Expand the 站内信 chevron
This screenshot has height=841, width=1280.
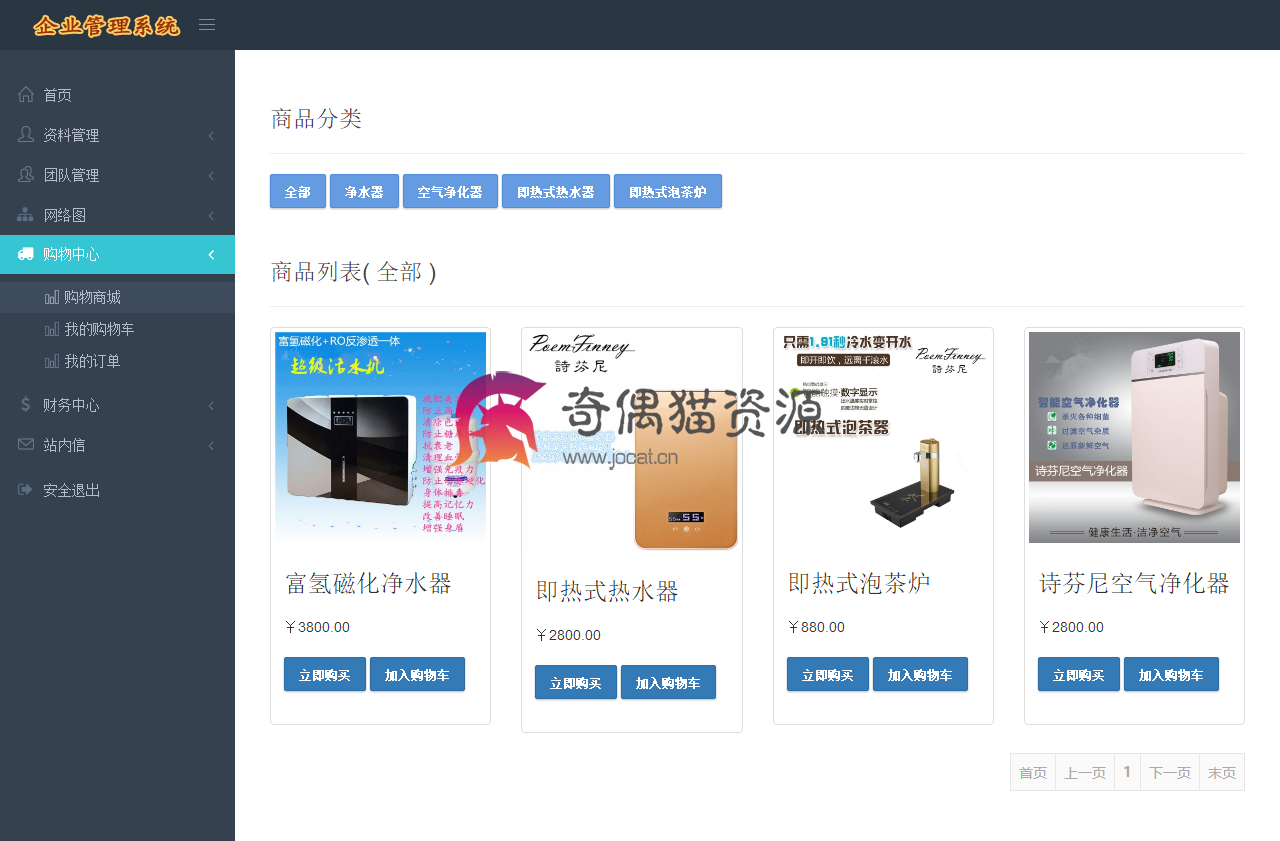click(211, 445)
